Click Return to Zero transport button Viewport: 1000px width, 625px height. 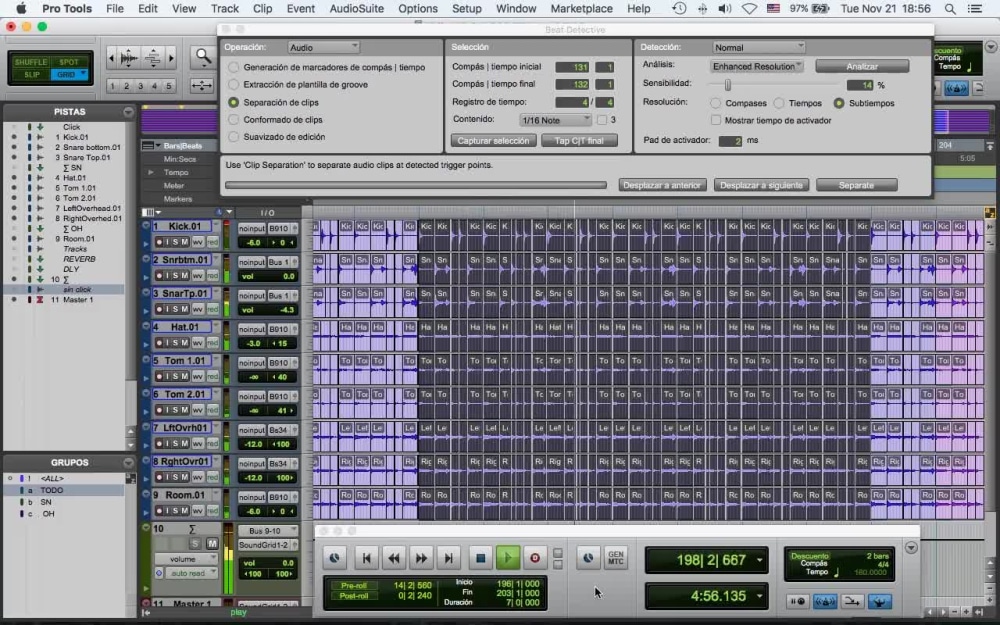(367, 558)
